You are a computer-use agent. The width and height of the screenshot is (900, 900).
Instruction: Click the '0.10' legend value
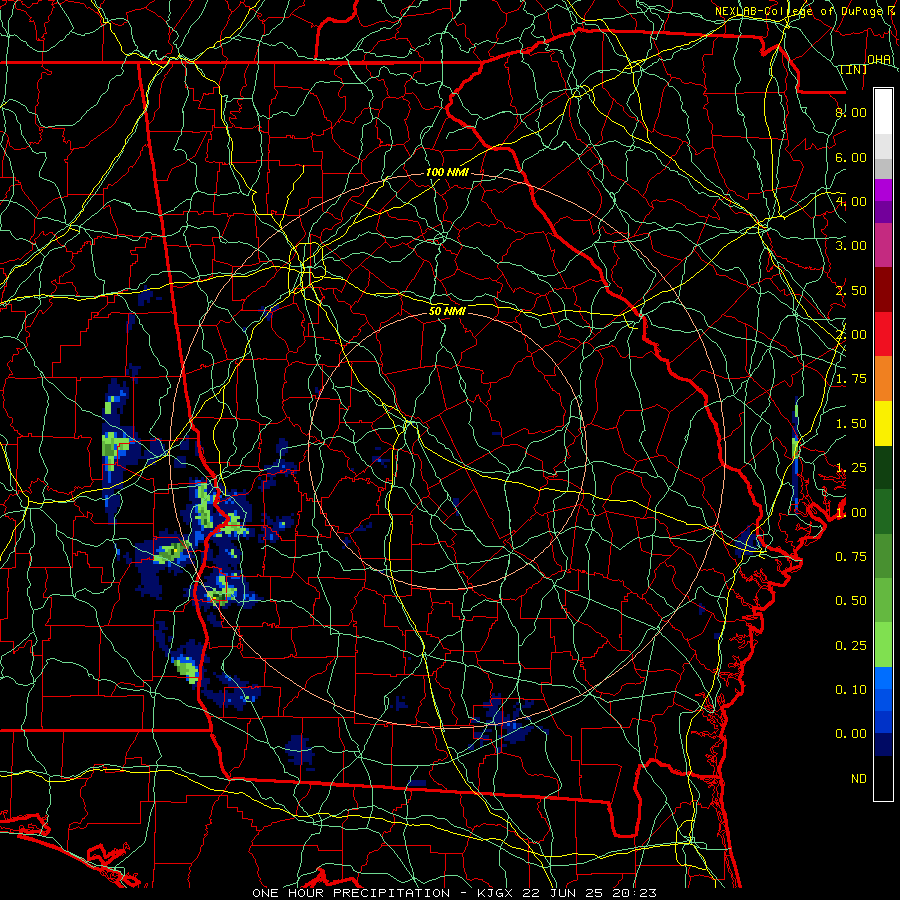coord(851,690)
